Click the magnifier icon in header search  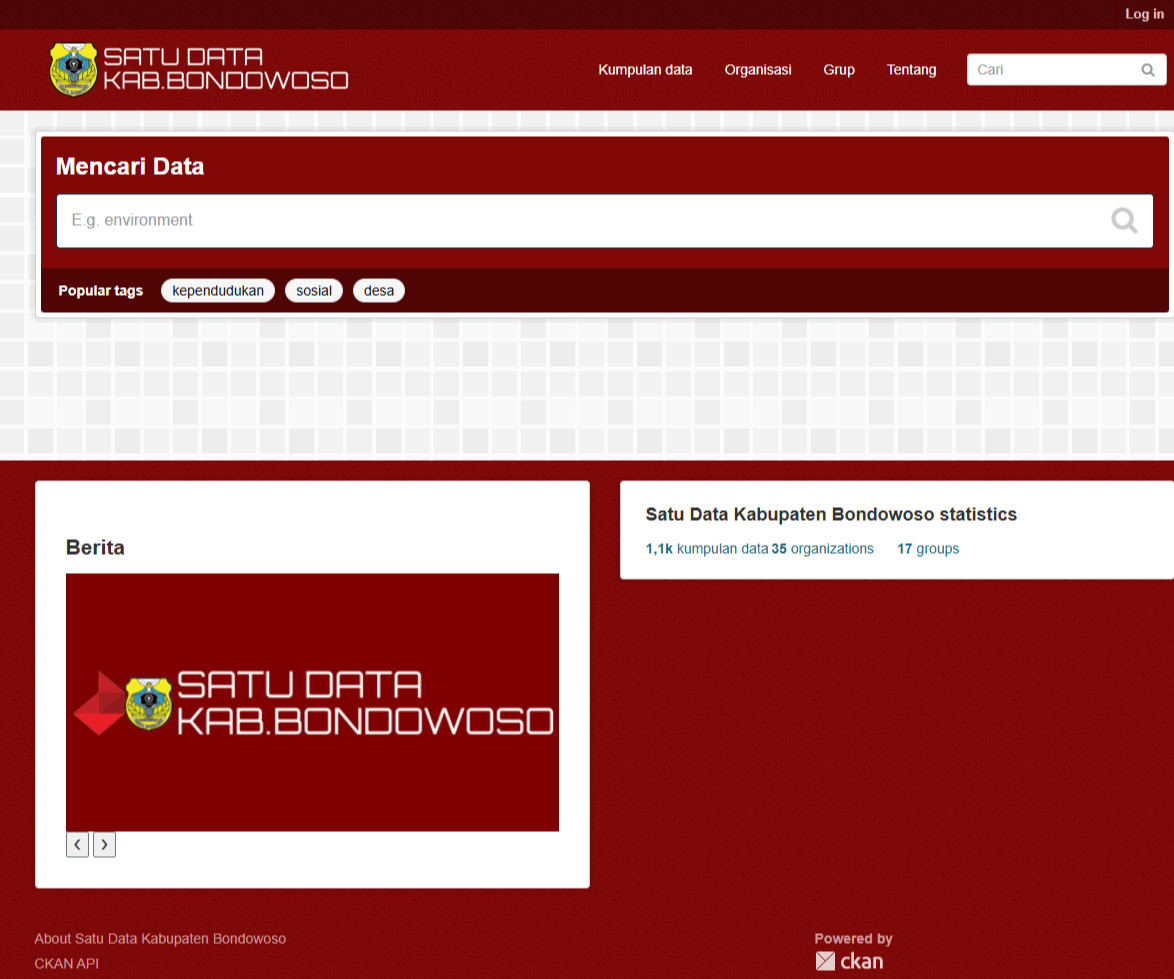point(1147,70)
